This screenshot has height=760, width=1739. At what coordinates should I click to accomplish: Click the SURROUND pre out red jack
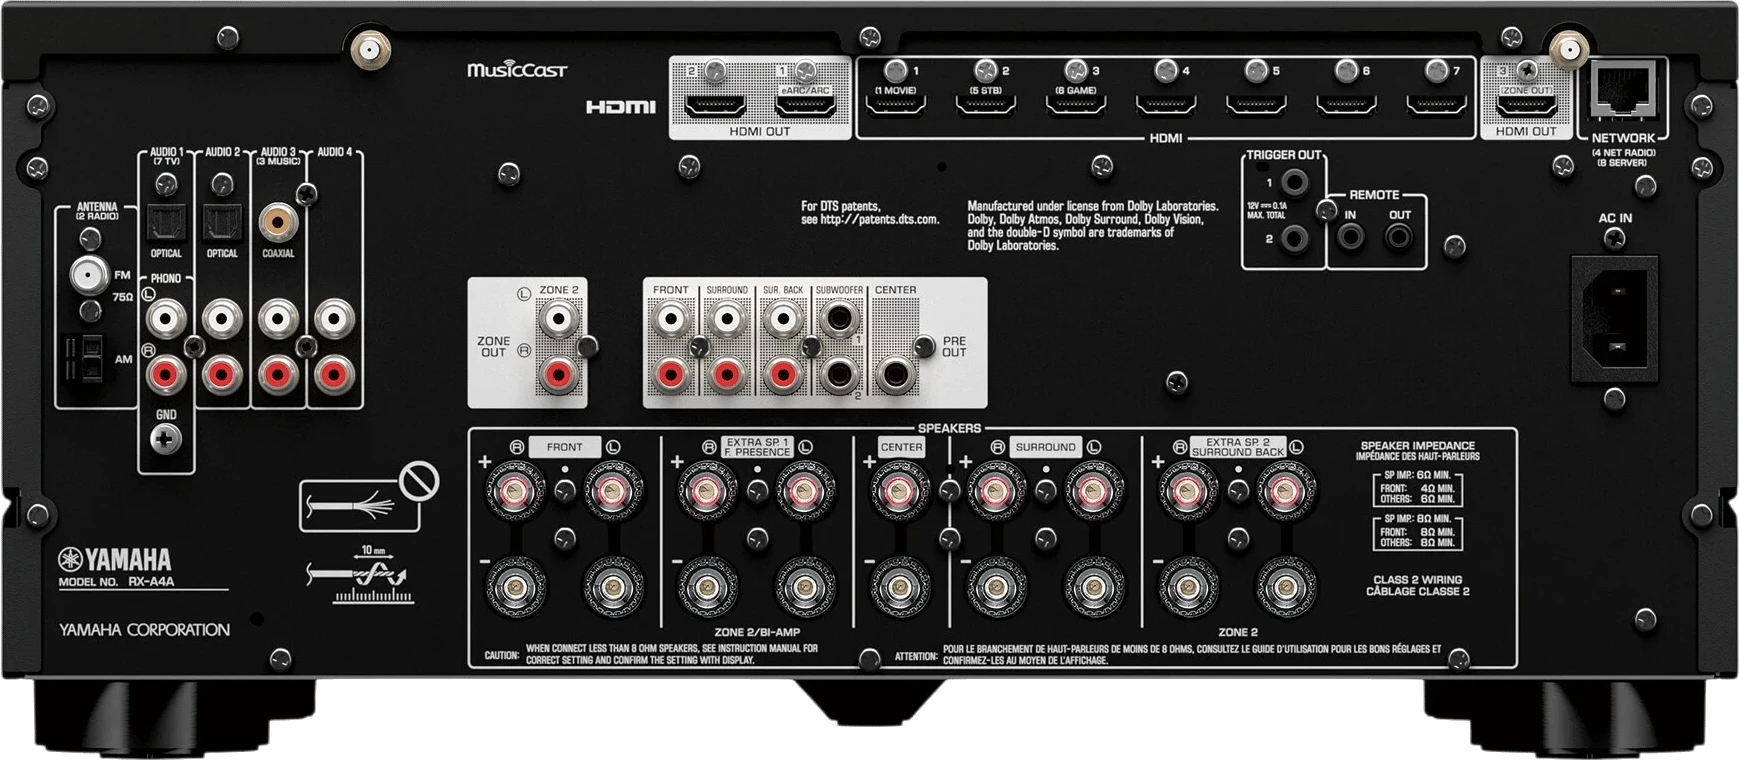click(726, 375)
